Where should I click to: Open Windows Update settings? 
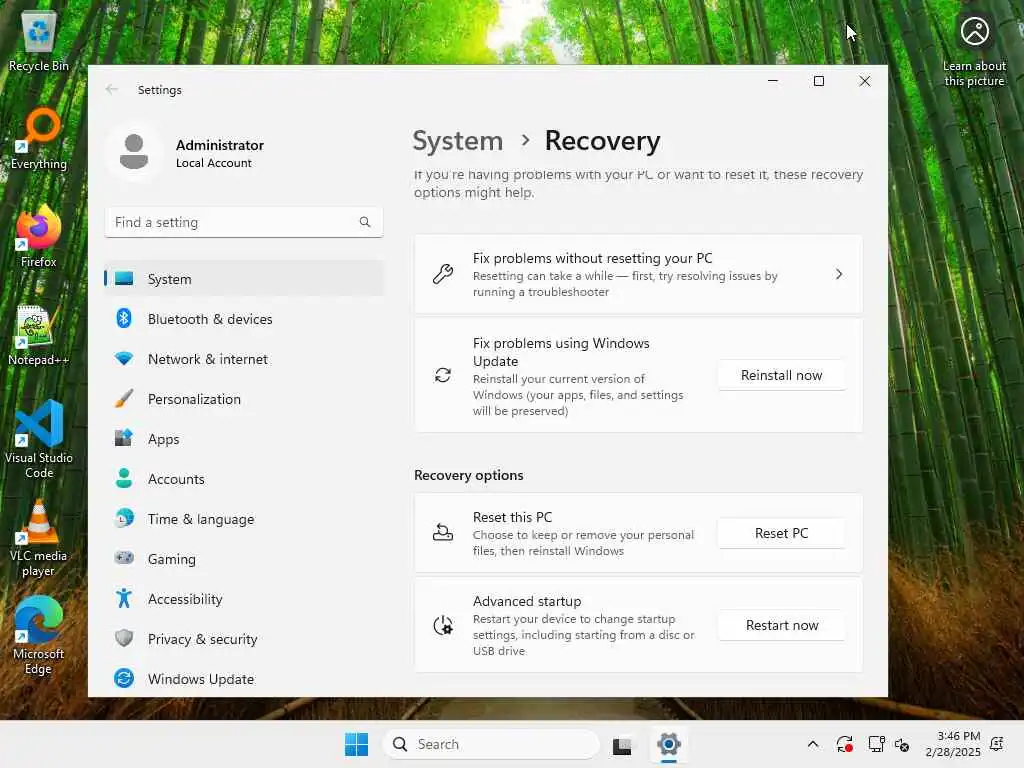point(244,679)
